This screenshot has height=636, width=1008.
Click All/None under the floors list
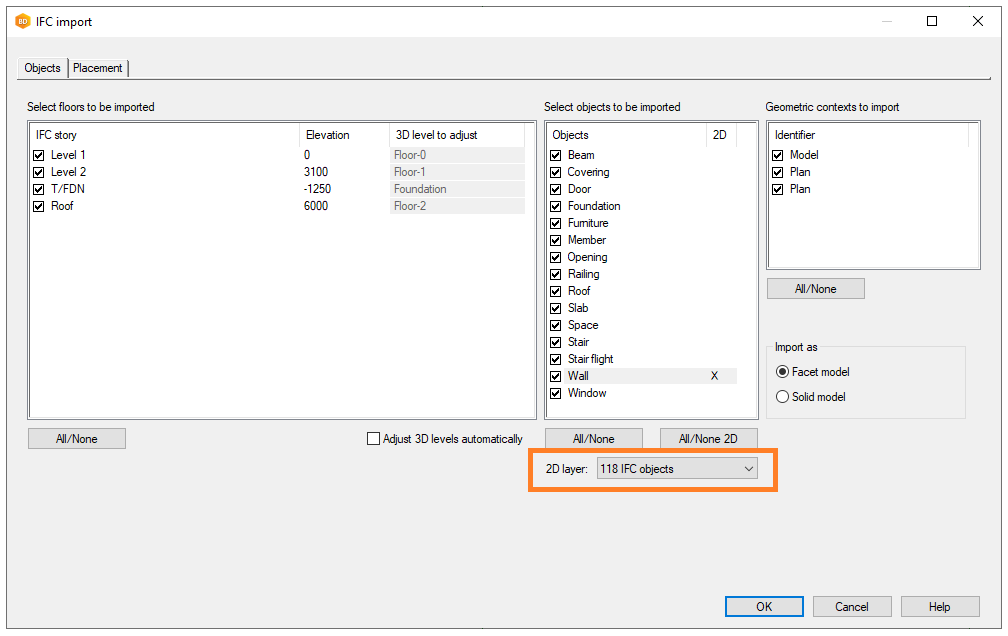click(77, 439)
